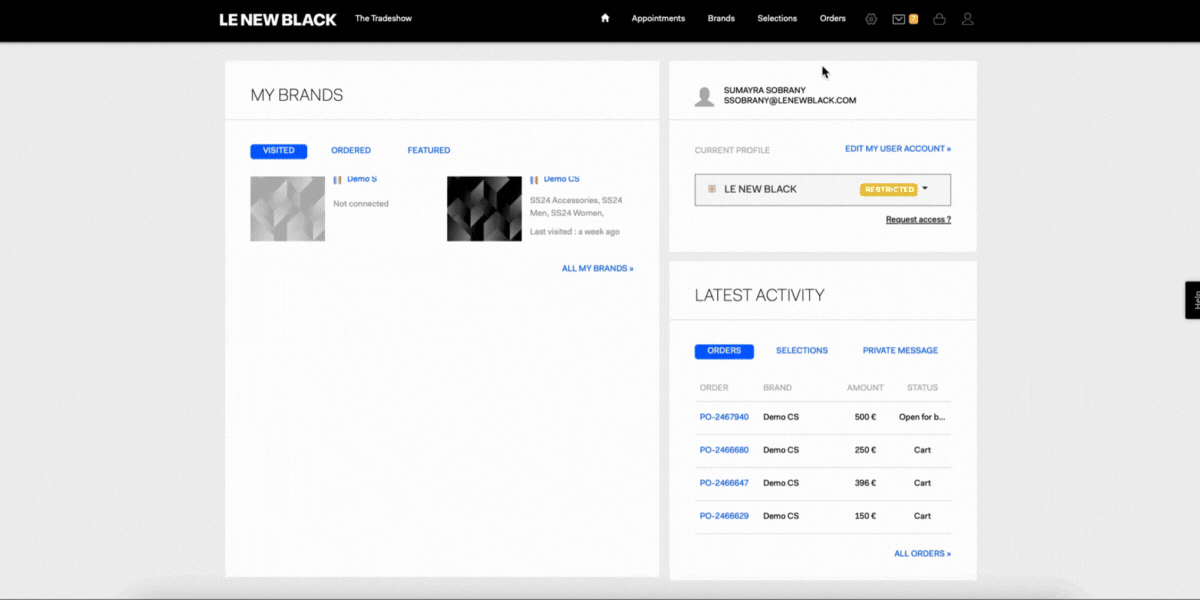
Task: Click the 'Not connected' text
Action: [361, 204]
